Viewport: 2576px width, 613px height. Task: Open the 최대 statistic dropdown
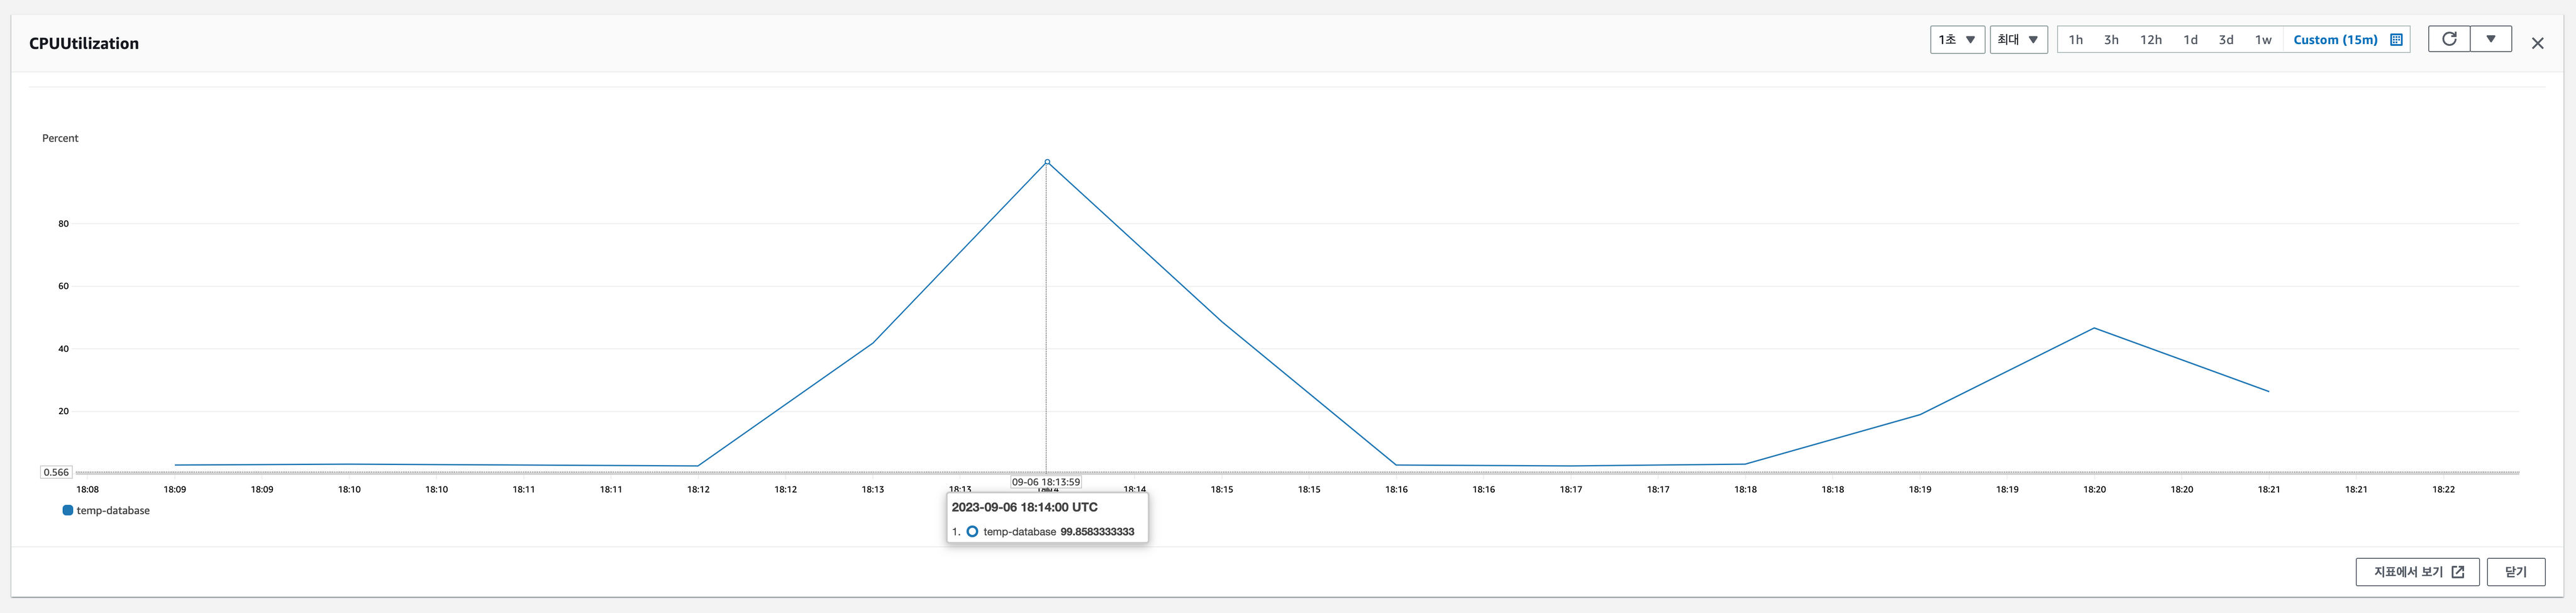click(2017, 40)
